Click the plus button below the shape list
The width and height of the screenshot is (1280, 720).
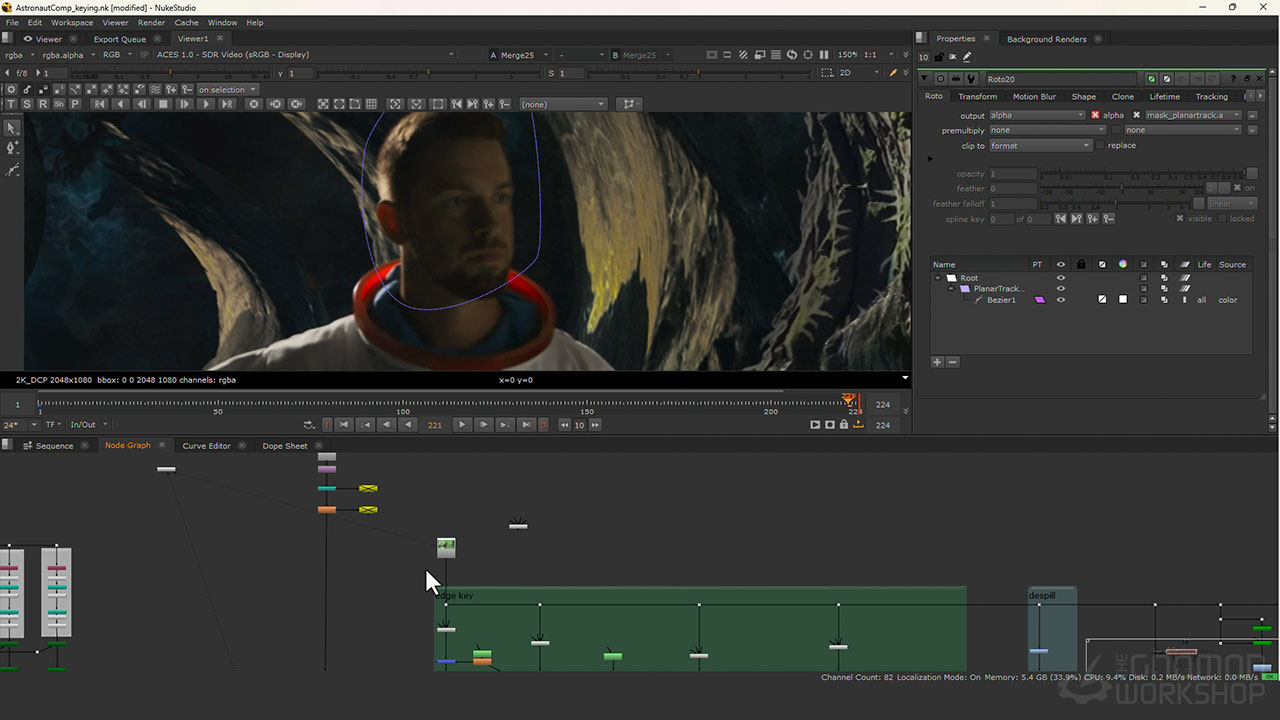pyautogui.click(x=937, y=362)
